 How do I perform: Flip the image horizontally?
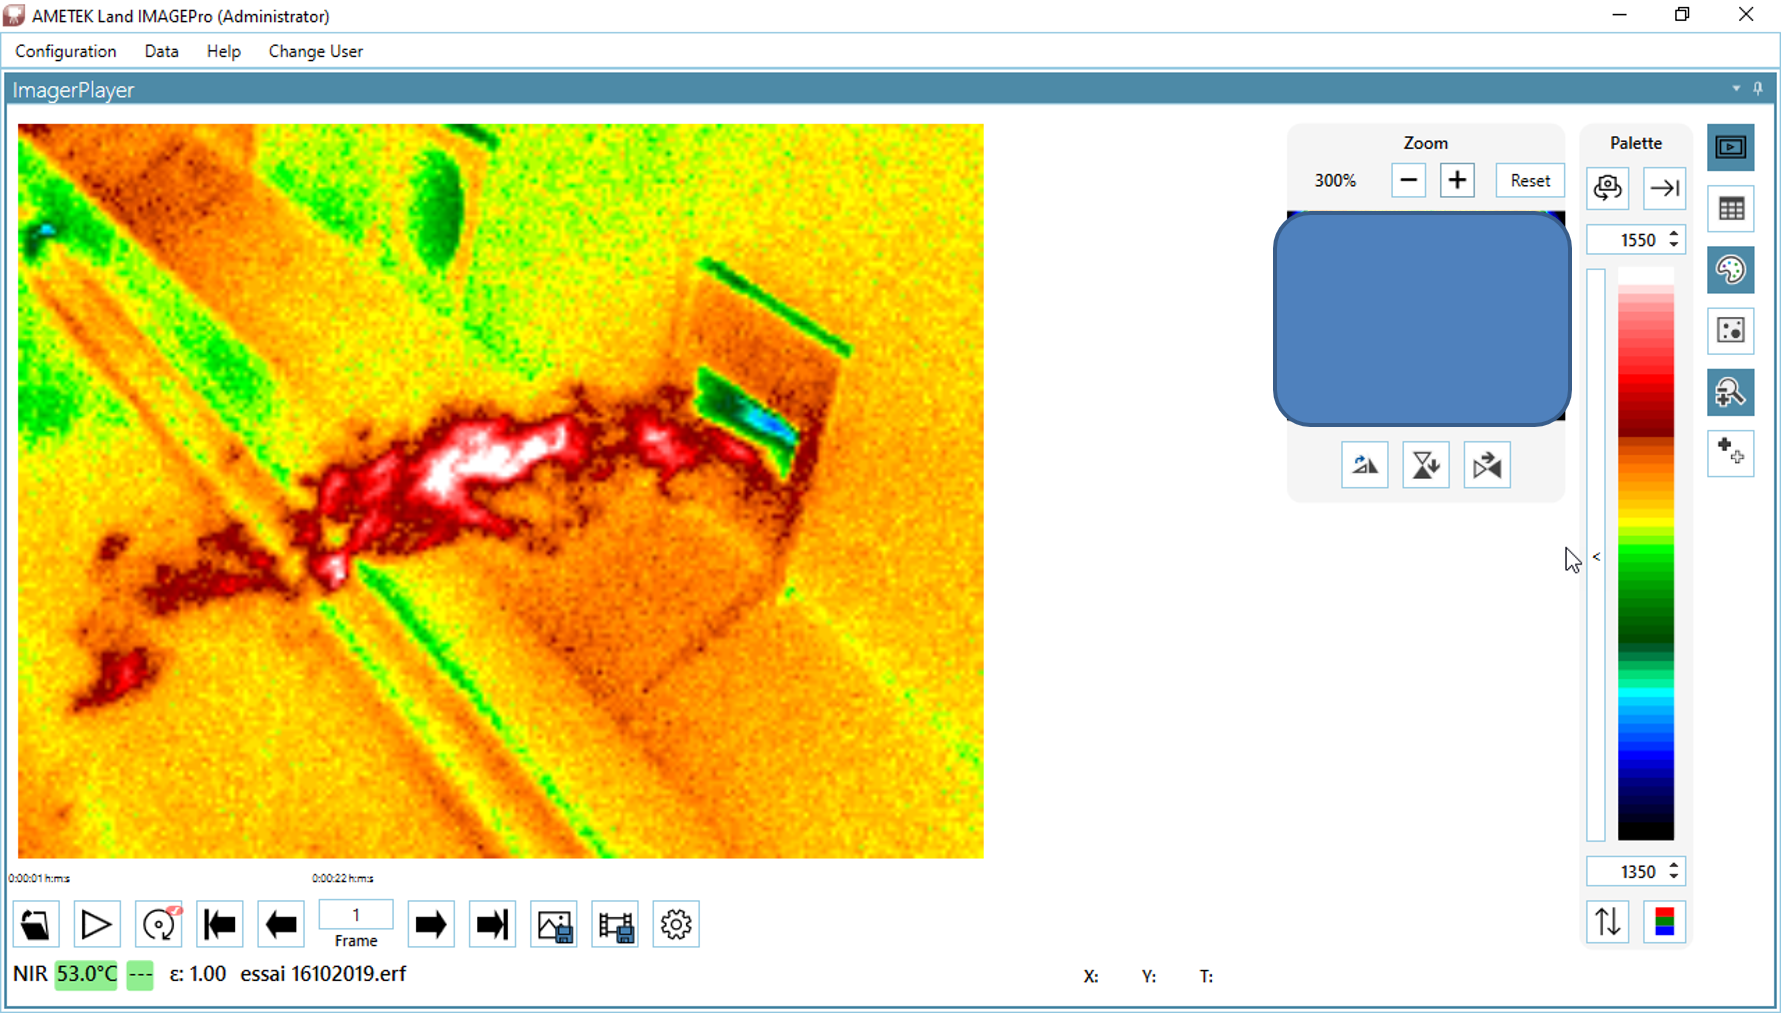1487,464
